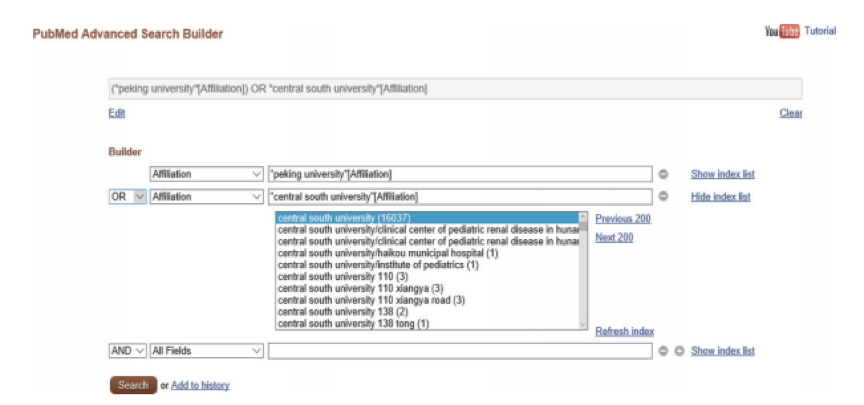Select "central south university 110 xiangya (3)"
Screen dimensions: 864x405
coord(360,288)
